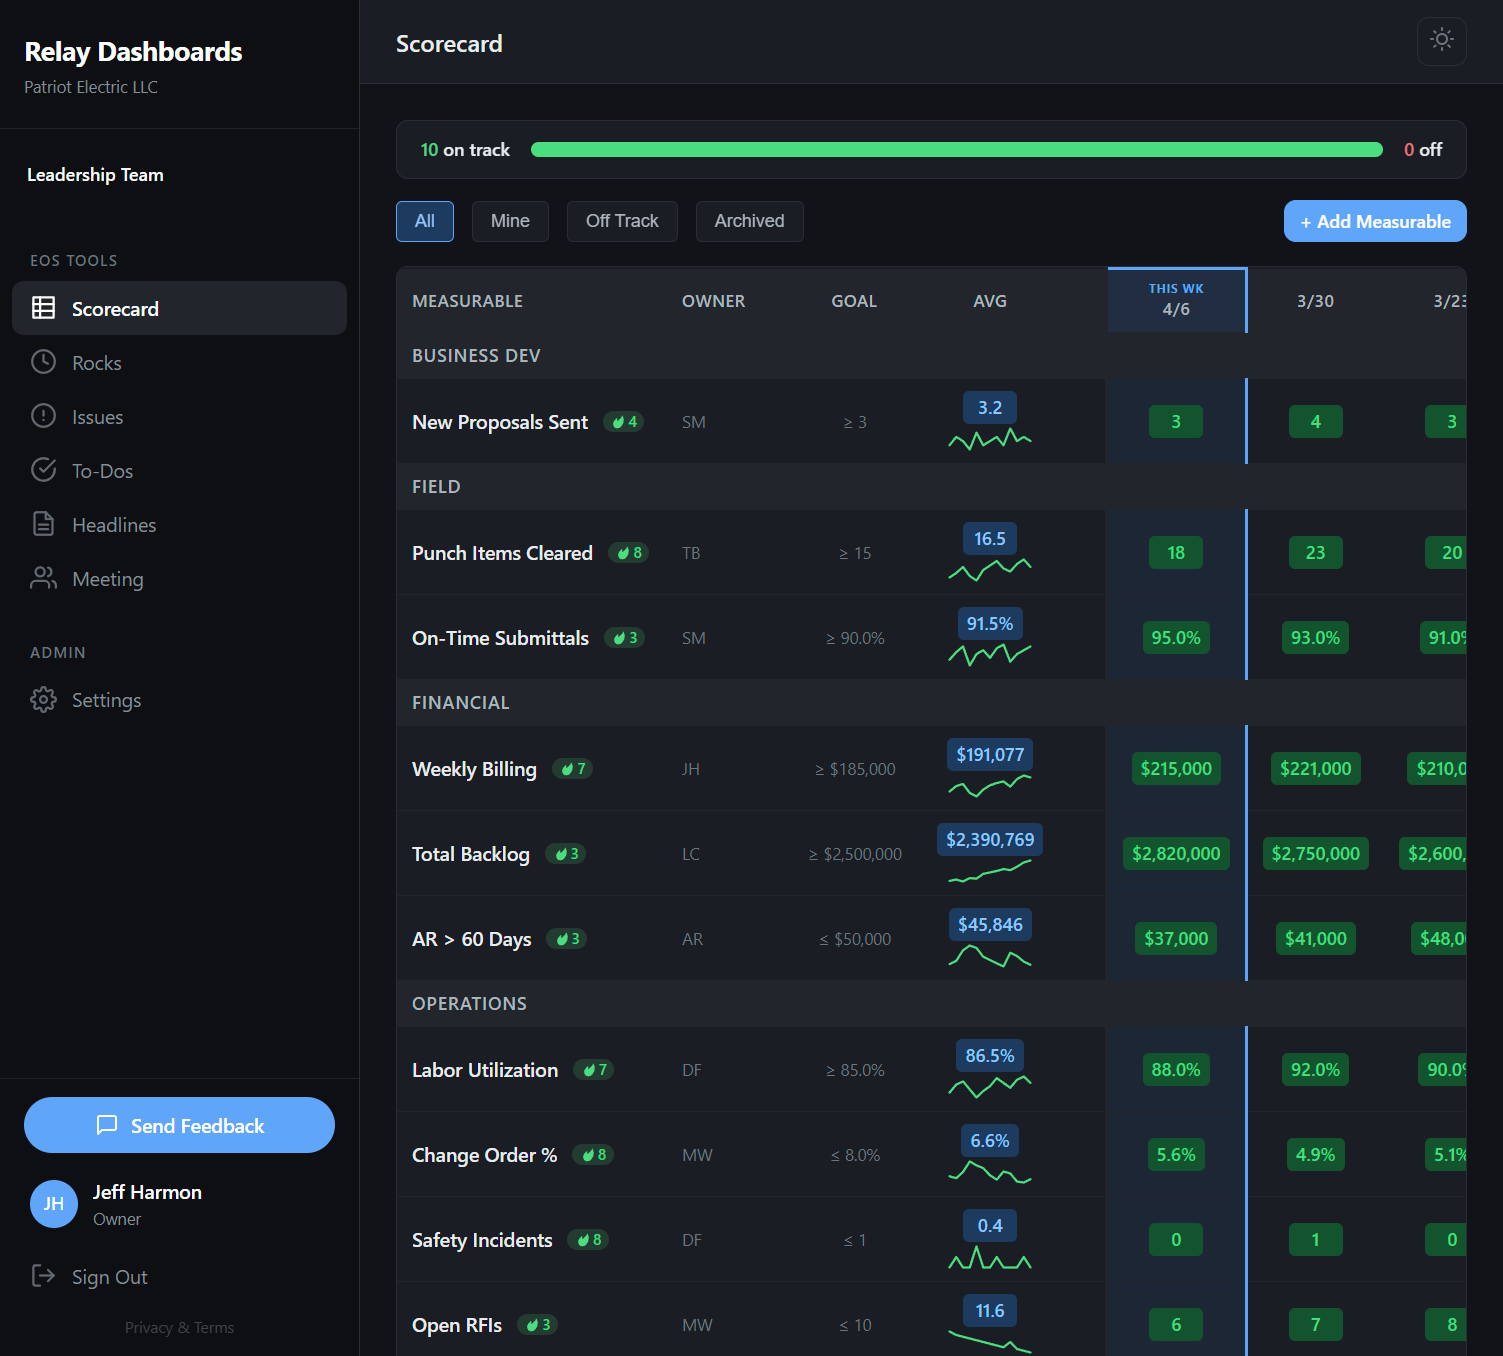Click on-track progress bar
Viewport: 1503px width, 1356px height.
point(957,149)
